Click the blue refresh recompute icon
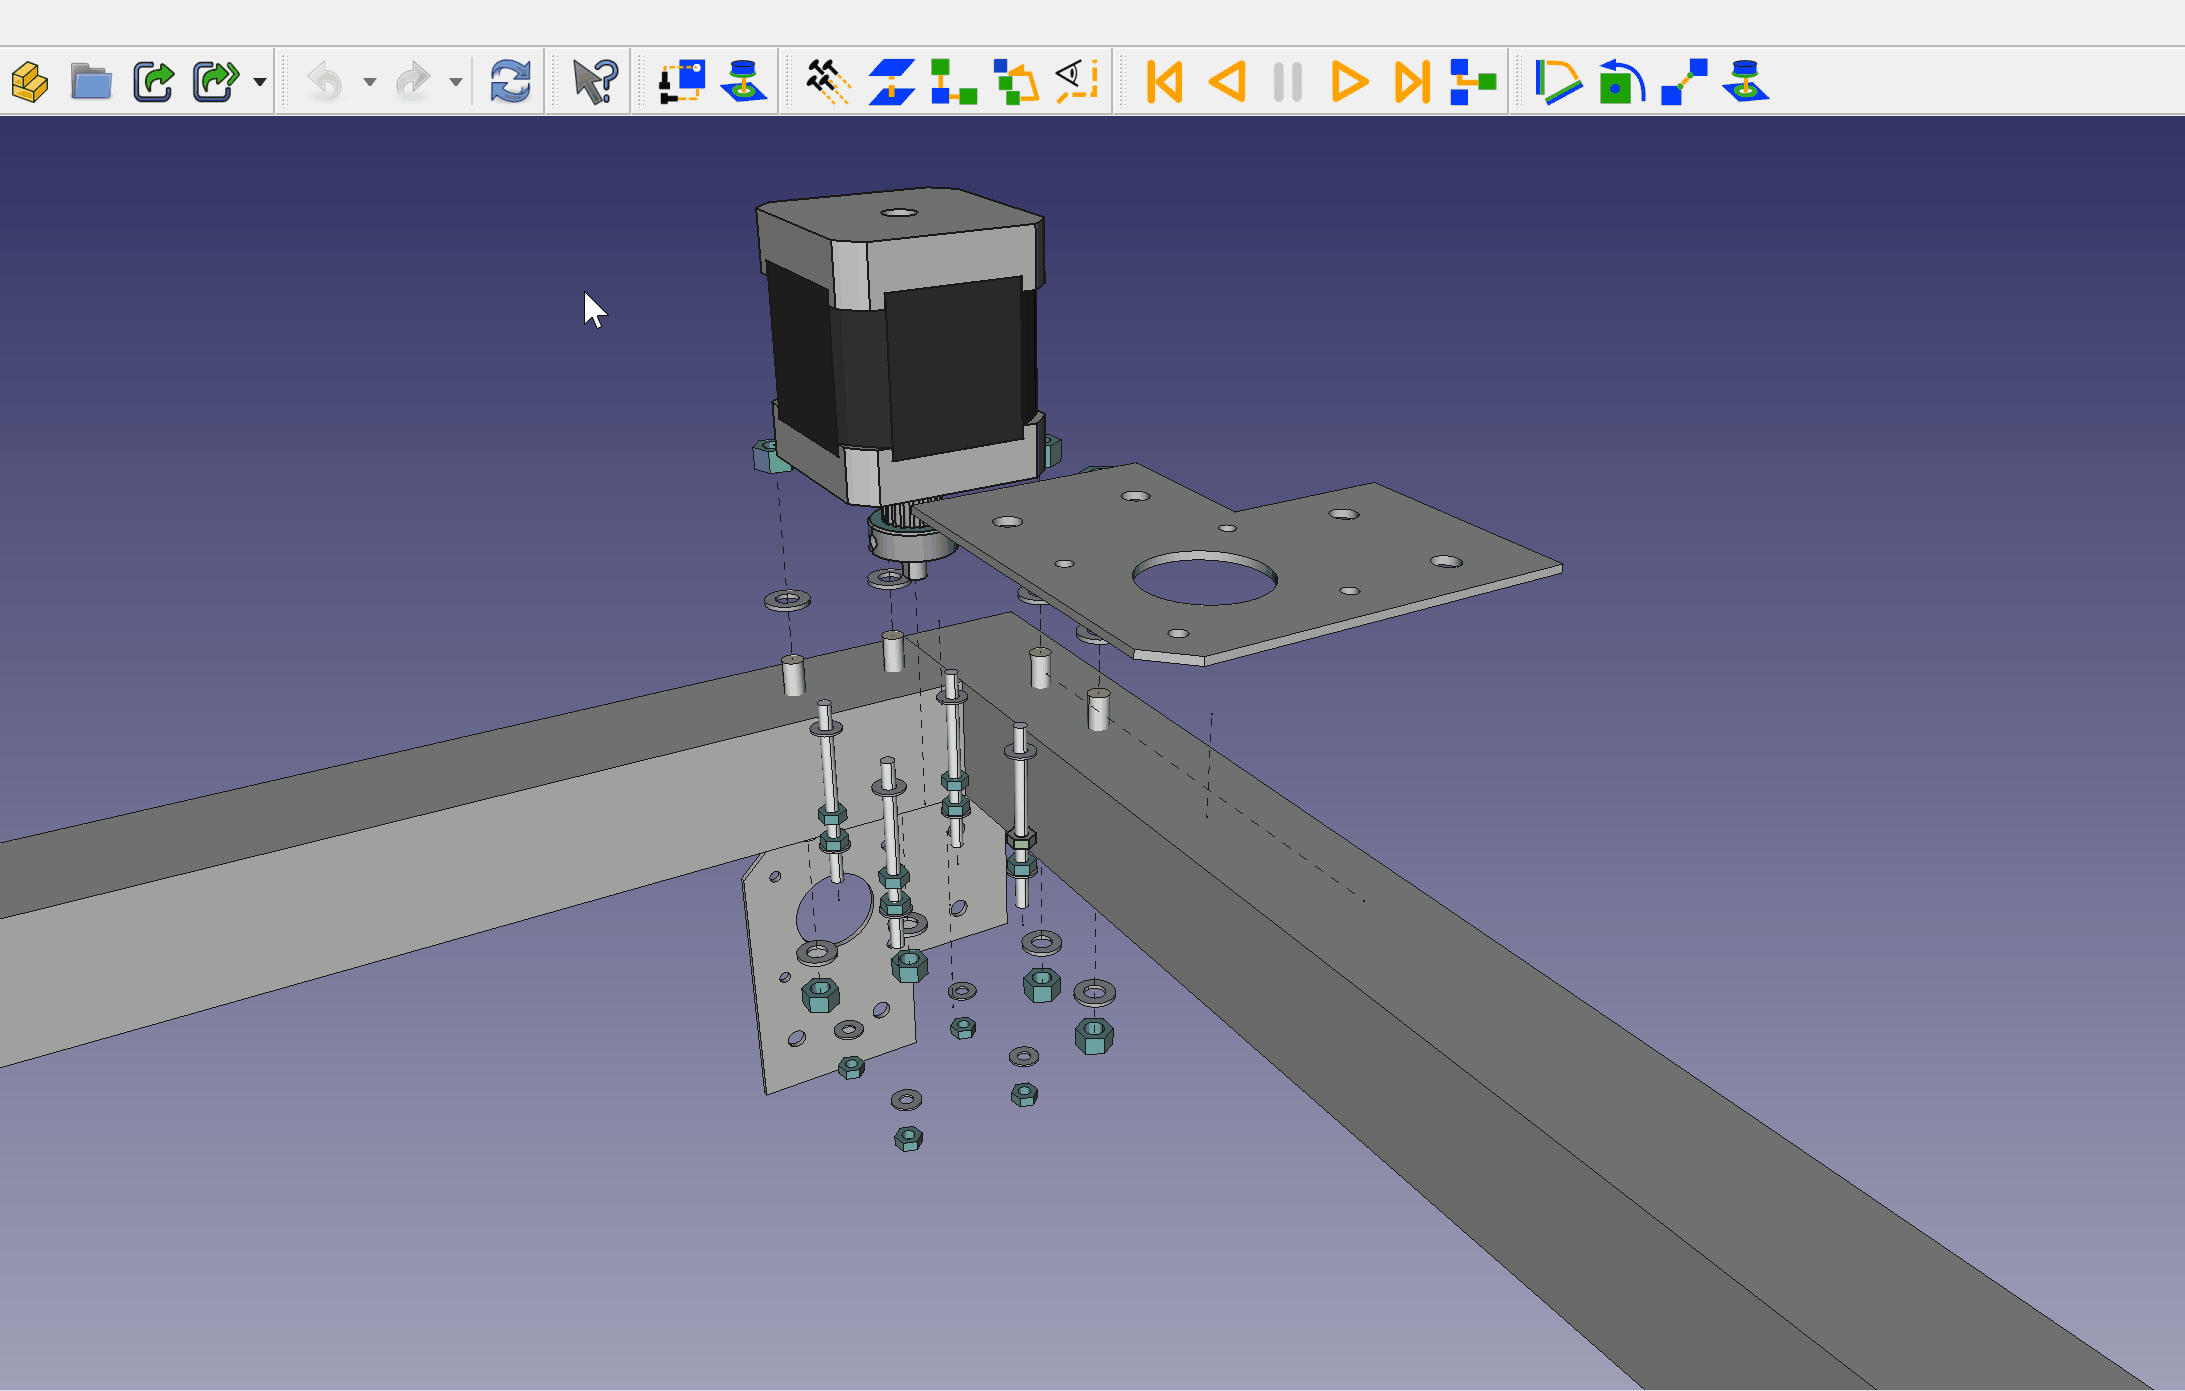This screenshot has height=1391, width=2185. pos(510,82)
